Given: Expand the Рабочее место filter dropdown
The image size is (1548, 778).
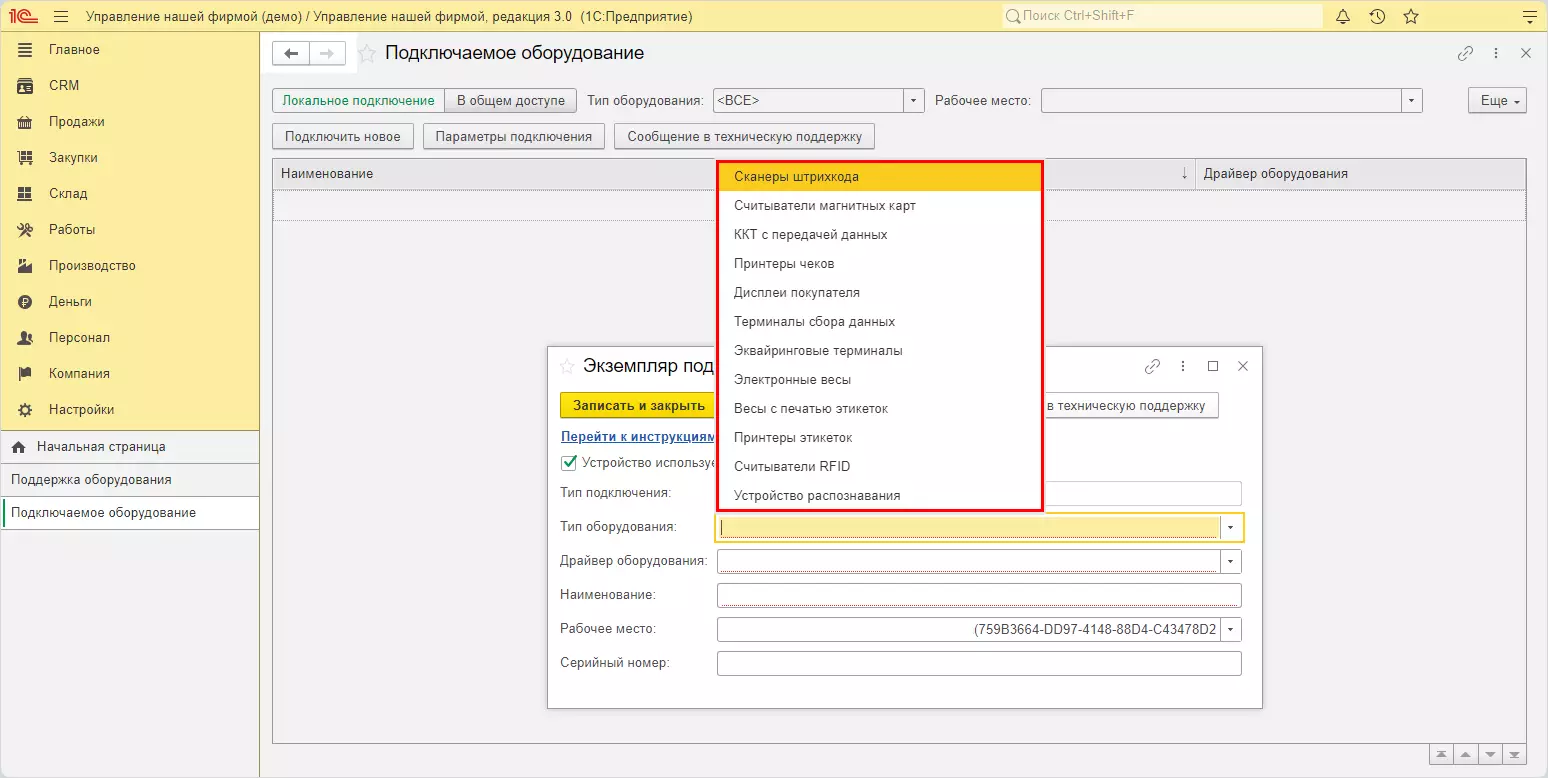Looking at the screenshot, I should 1411,100.
